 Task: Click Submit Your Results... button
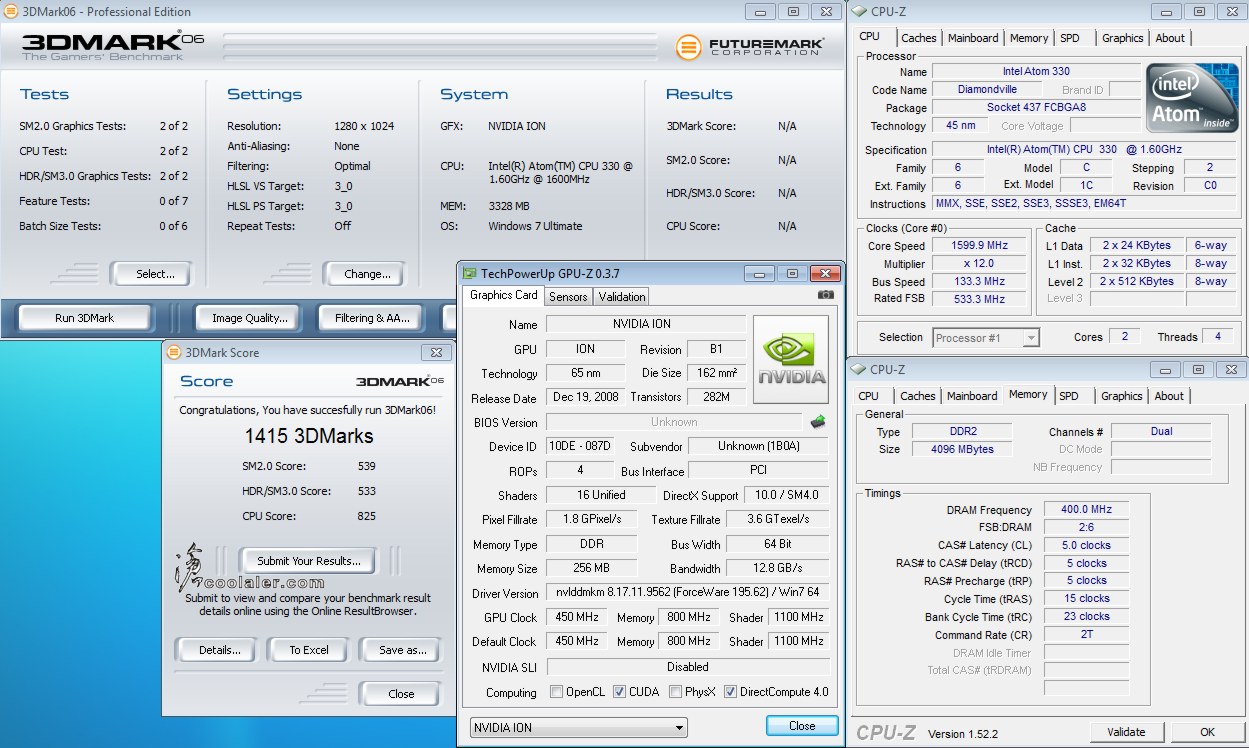[309, 561]
